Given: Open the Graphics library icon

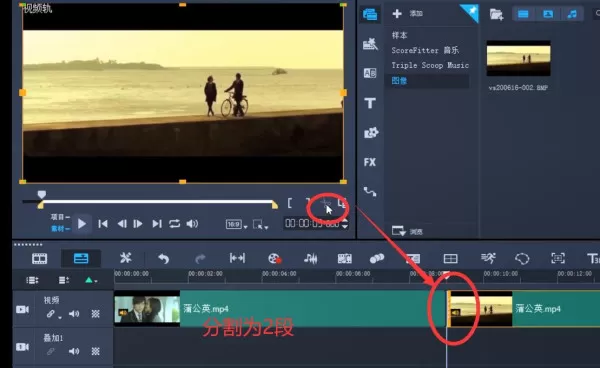Looking at the screenshot, I should click(x=370, y=132).
